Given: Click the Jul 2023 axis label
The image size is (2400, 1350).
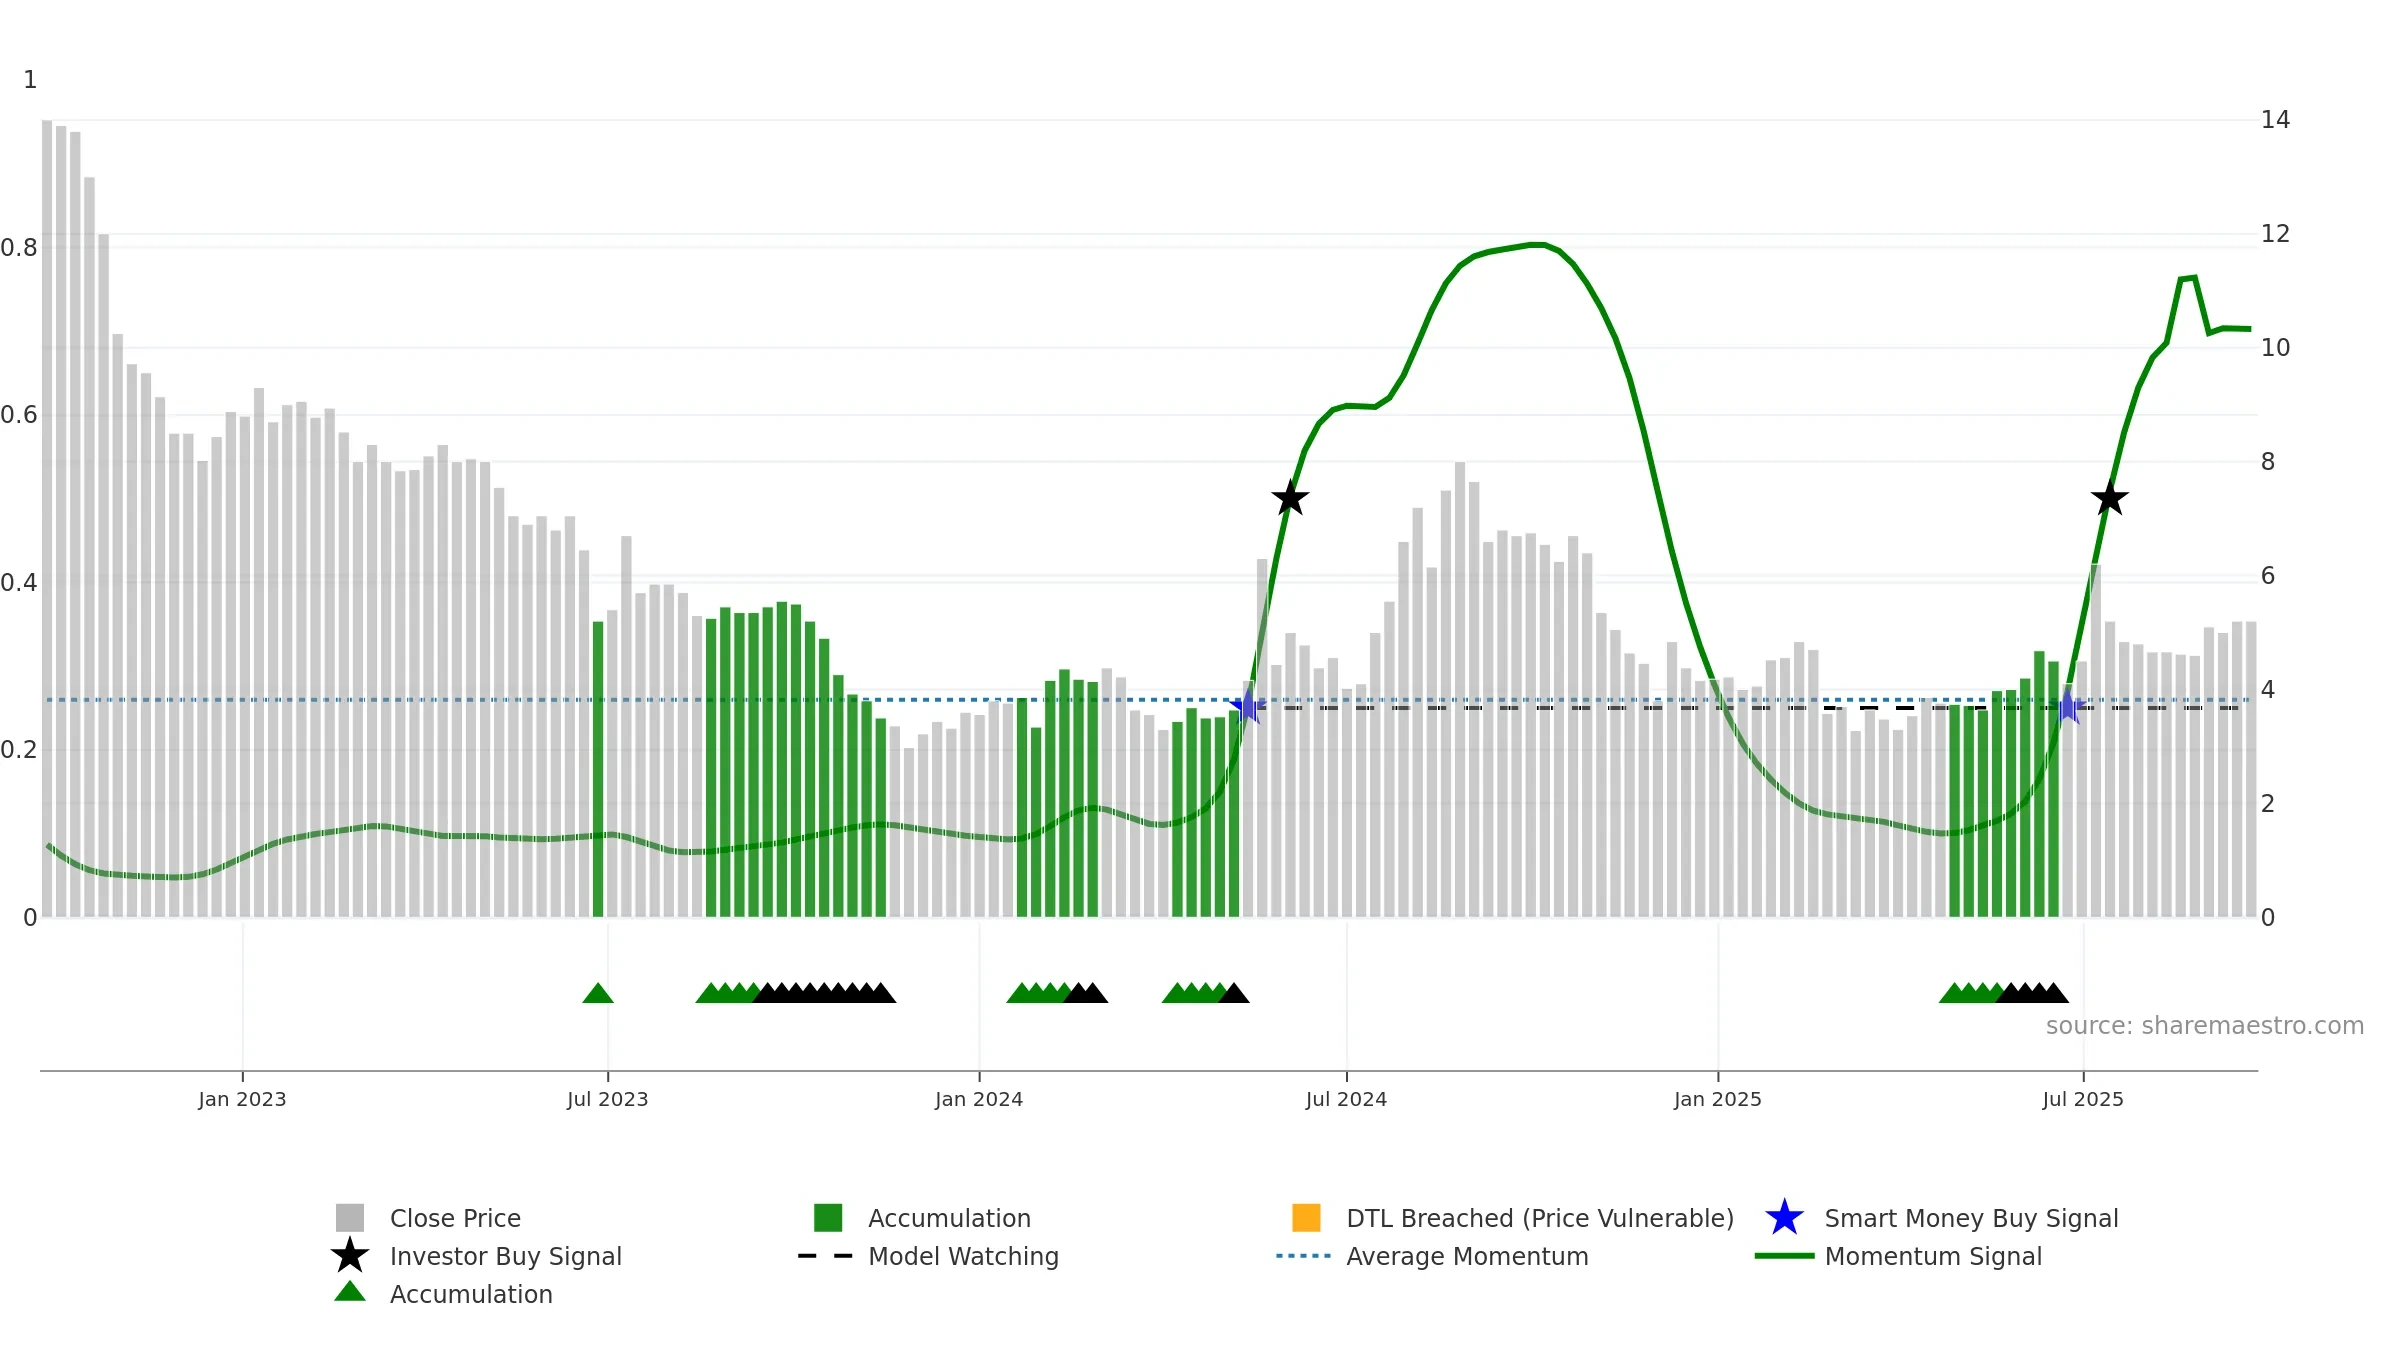Looking at the screenshot, I should pyautogui.click(x=608, y=1099).
